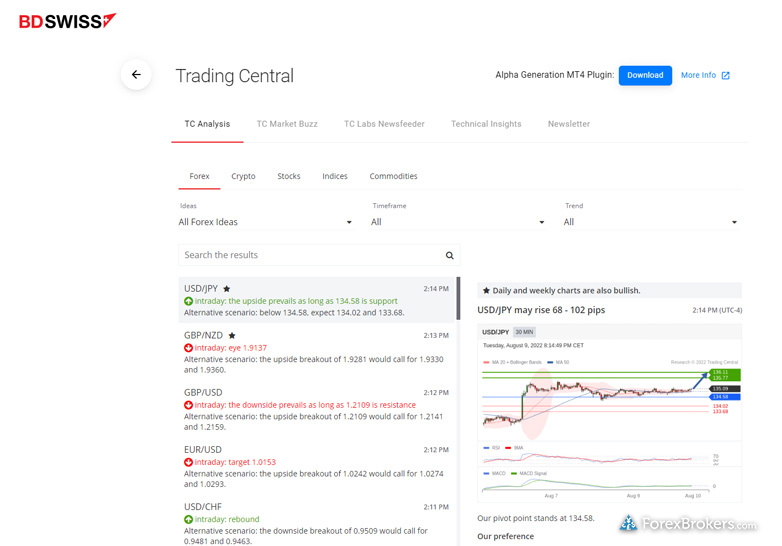Select the Stocks asset tab

click(x=289, y=176)
